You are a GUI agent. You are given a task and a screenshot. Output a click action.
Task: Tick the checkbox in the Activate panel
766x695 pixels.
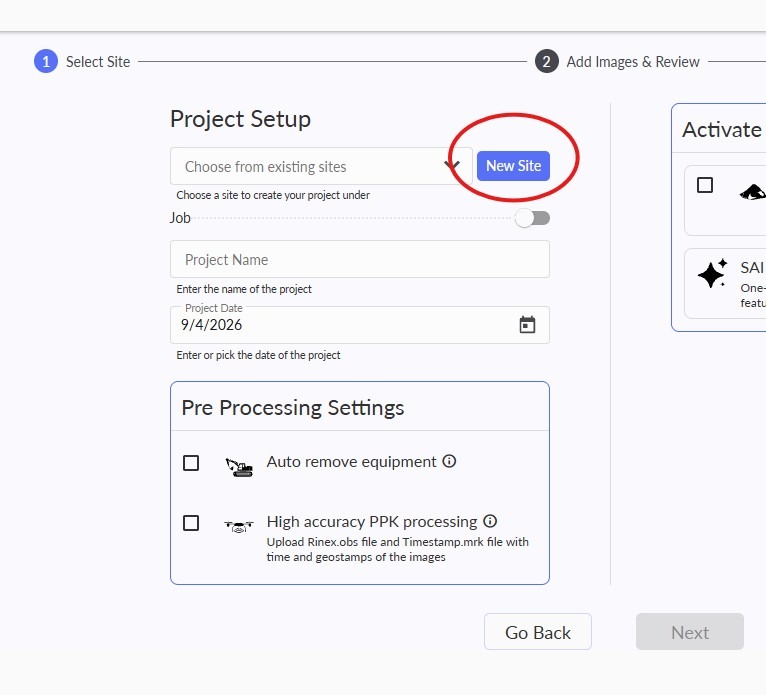[704, 185]
